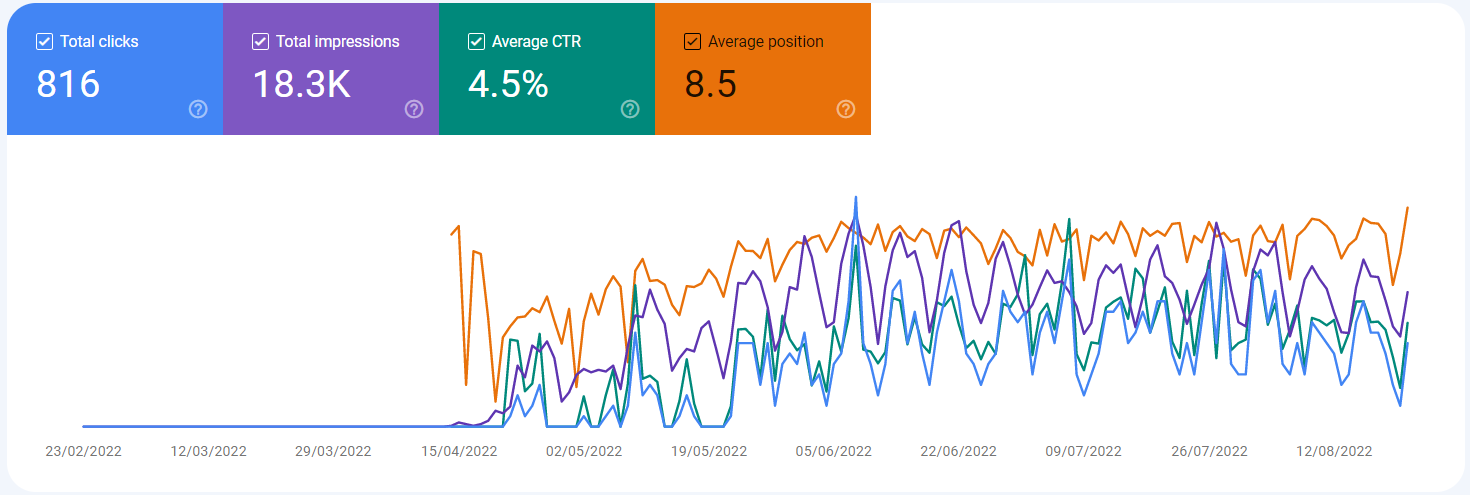This screenshot has height=495, width=1470.
Task: Disable the Average position checkbox
Action: point(692,42)
